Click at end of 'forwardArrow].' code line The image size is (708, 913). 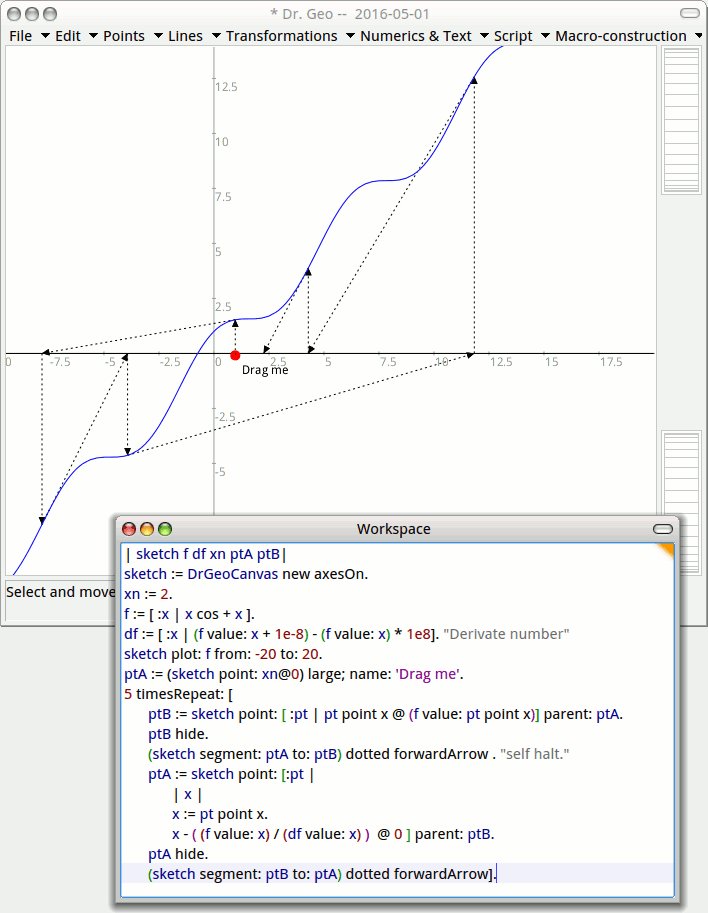pos(497,875)
